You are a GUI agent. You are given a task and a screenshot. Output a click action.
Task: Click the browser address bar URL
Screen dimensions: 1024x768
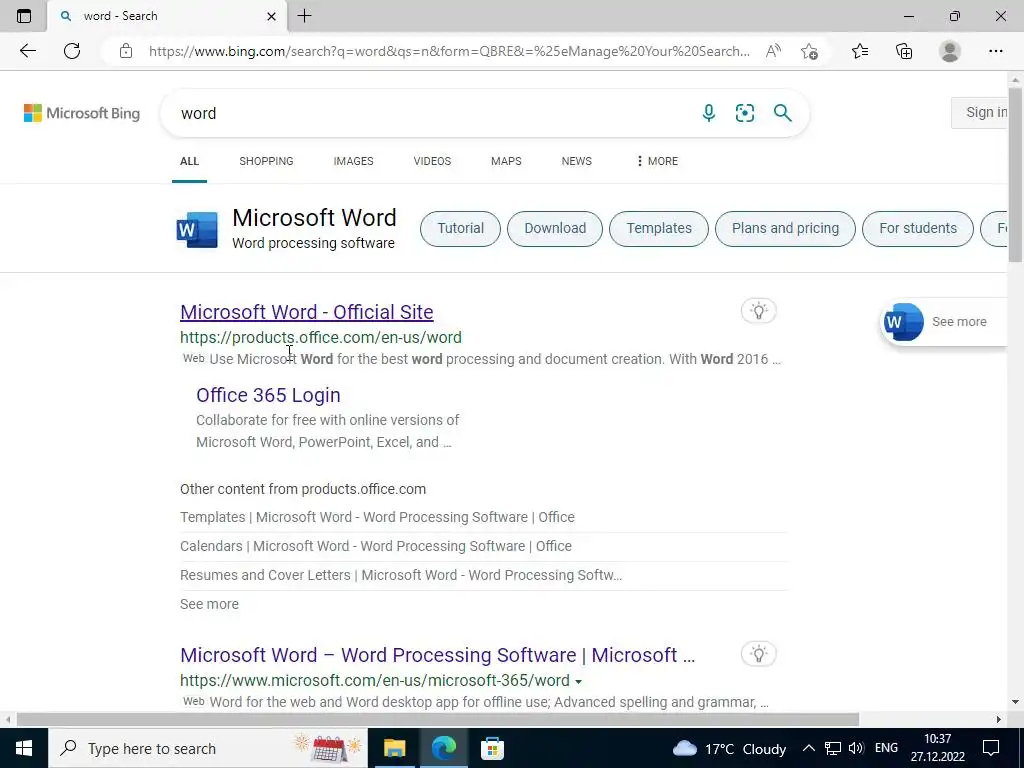[x=449, y=51]
